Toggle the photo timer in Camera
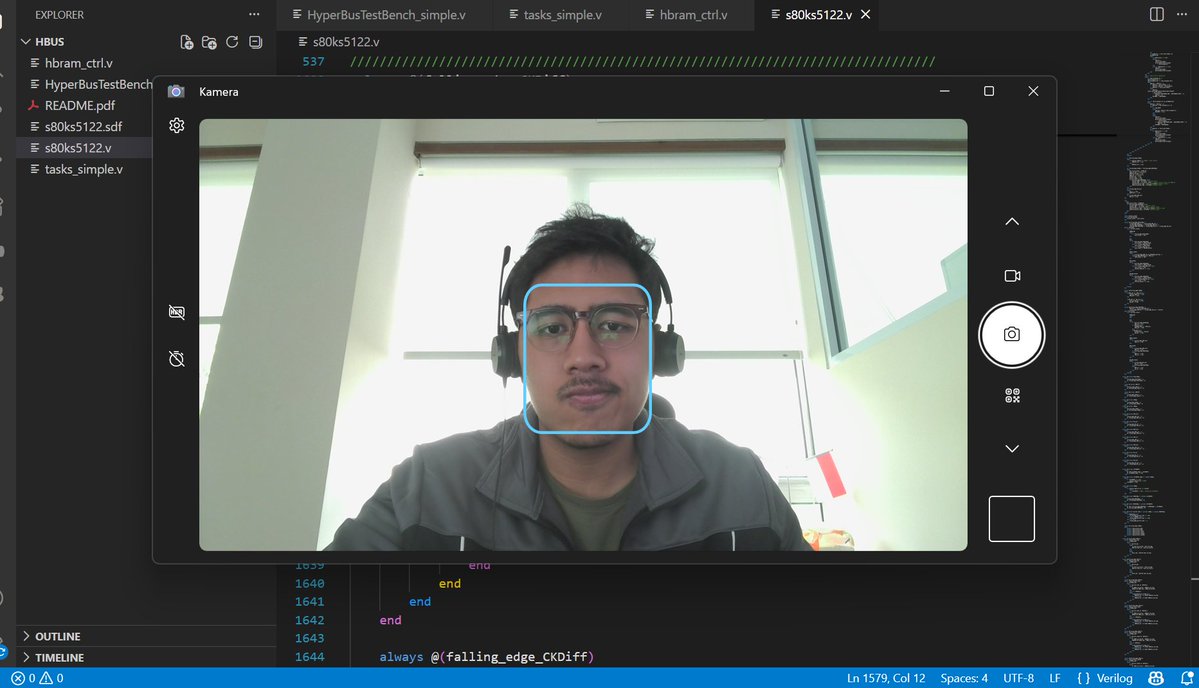Screen dimensions: 1199x688 (x=177, y=359)
